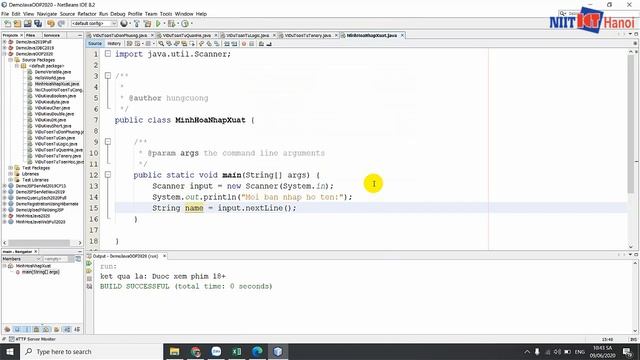Open HelloWorld.java in project tree
Screen dimensions: 640x360
(49, 78)
